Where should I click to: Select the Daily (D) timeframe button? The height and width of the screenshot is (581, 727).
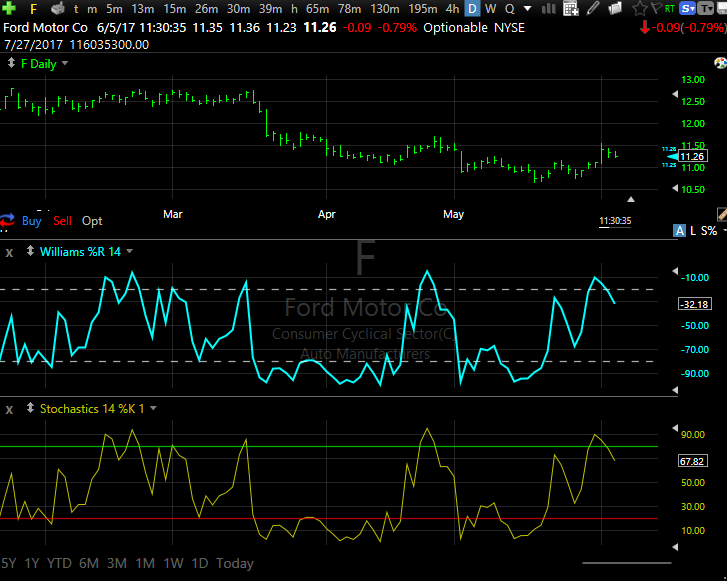(x=472, y=8)
